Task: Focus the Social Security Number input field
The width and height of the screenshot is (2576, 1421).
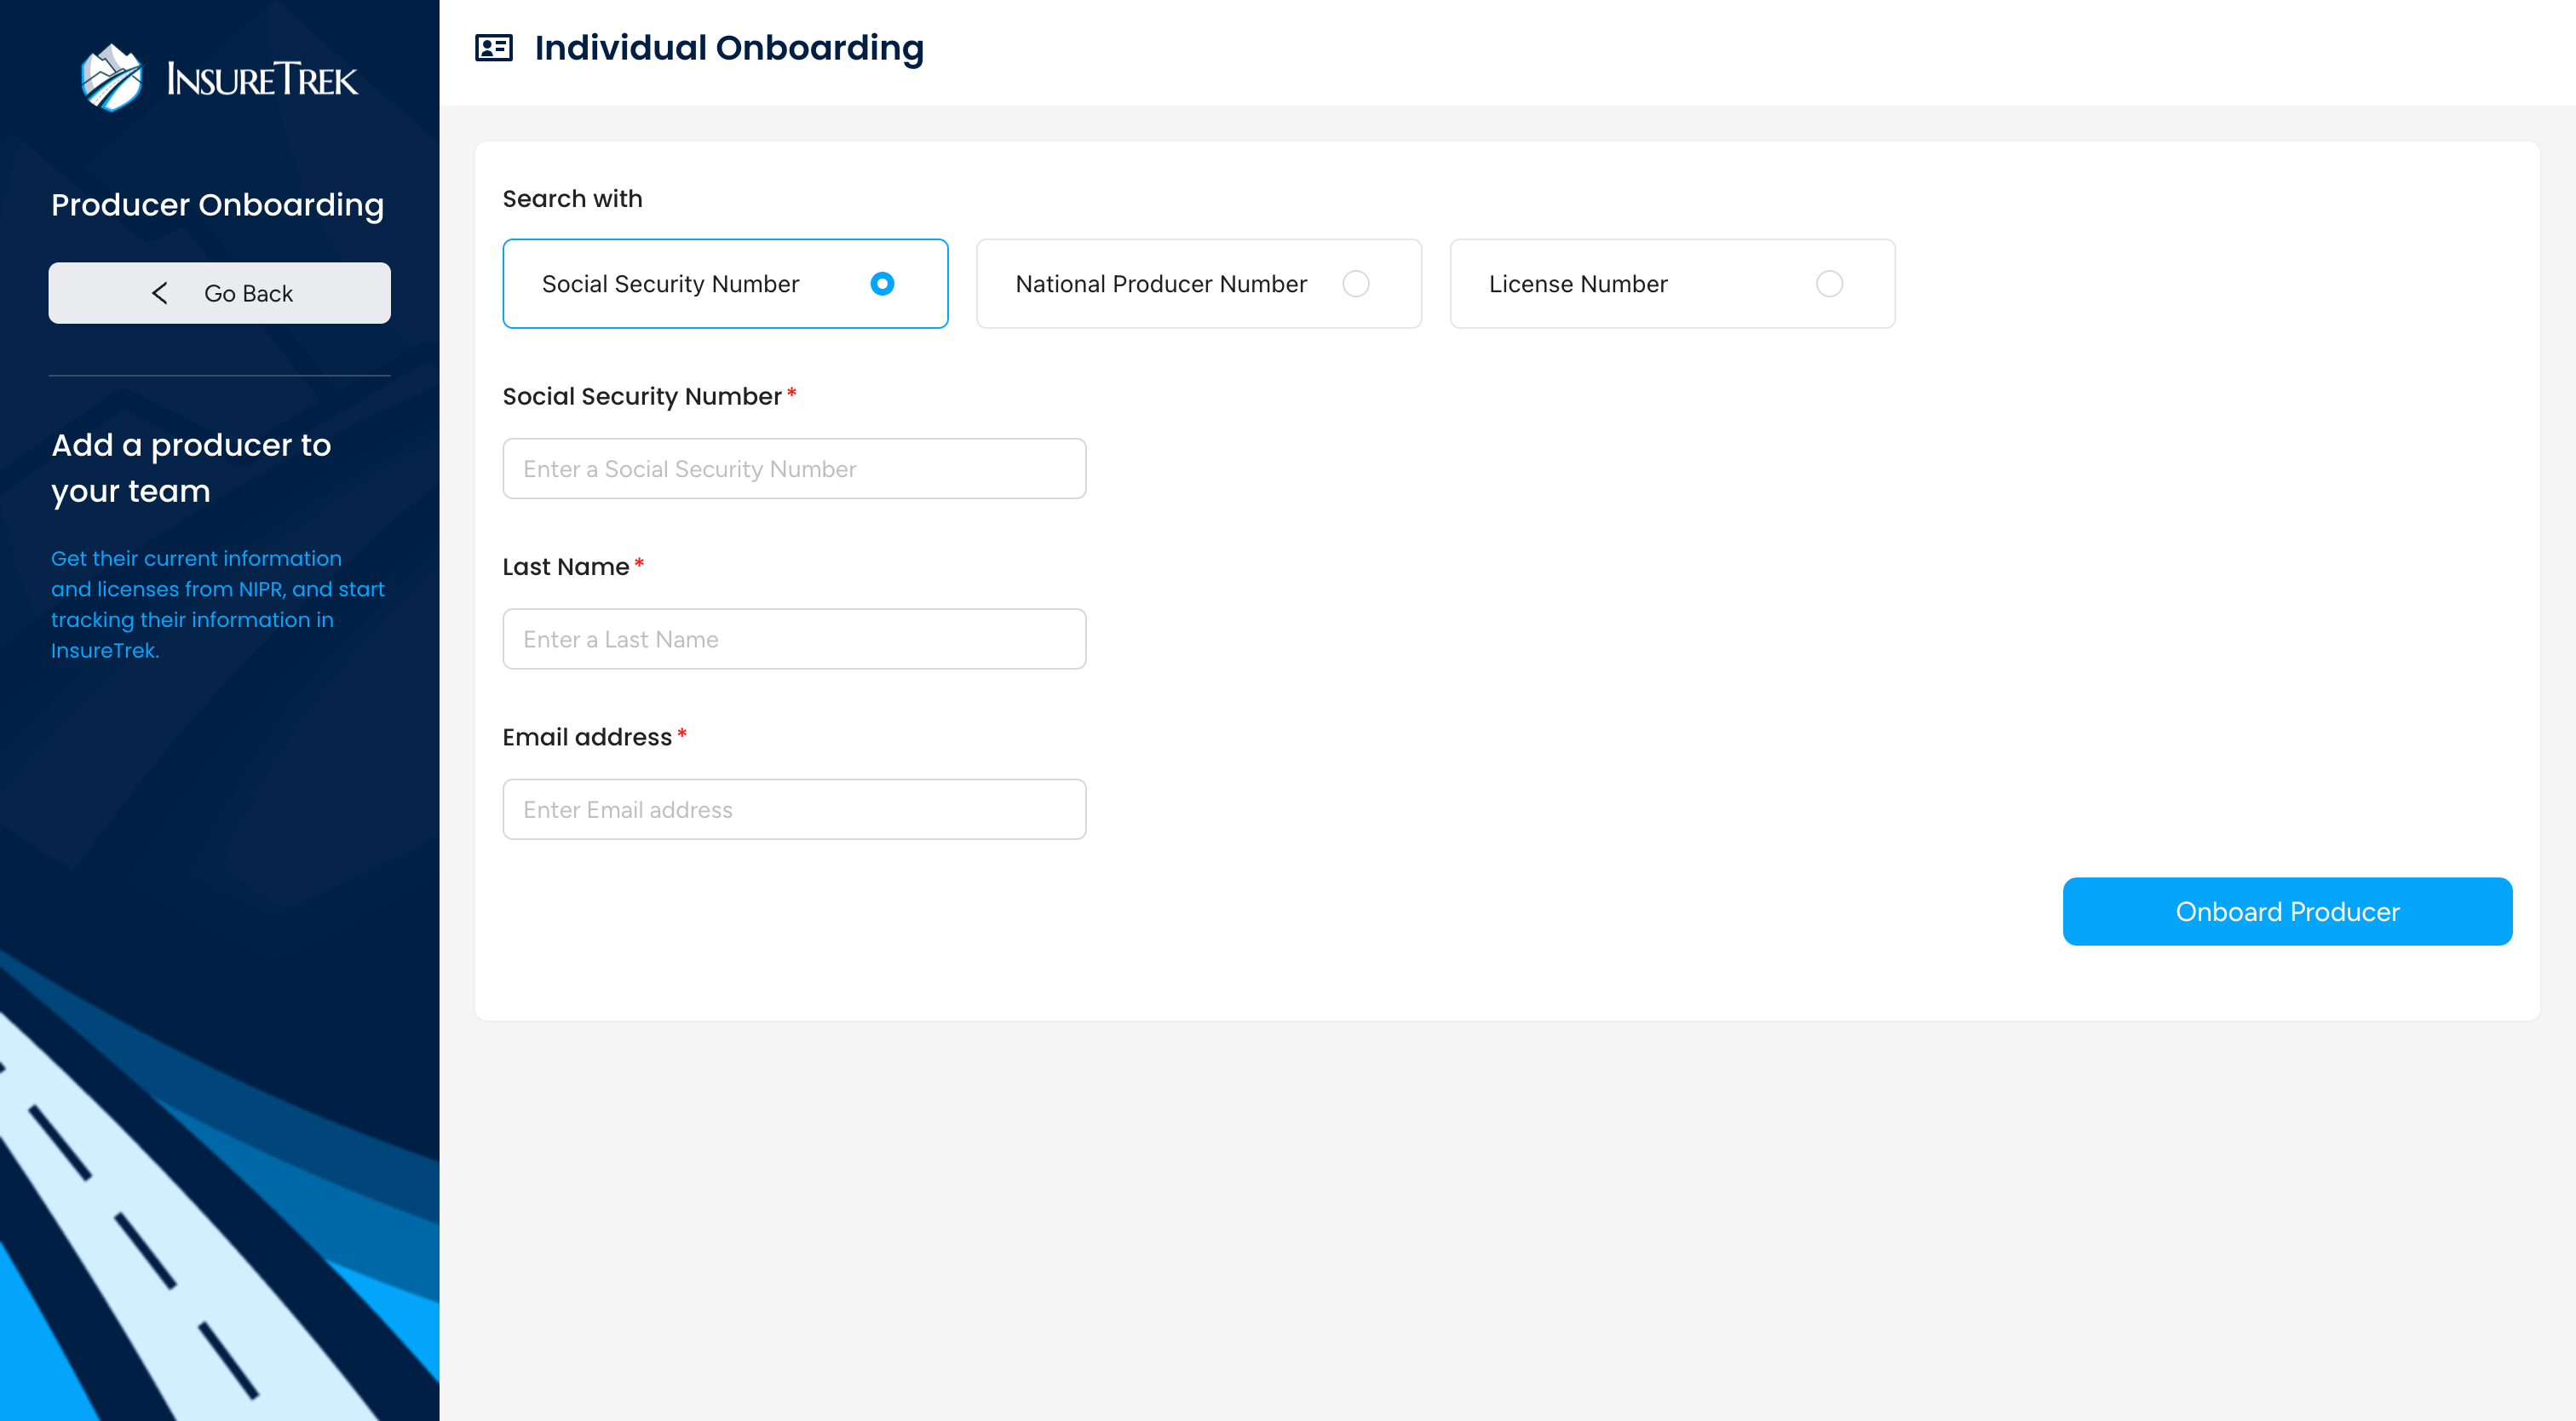Action: [x=794, y=469]
